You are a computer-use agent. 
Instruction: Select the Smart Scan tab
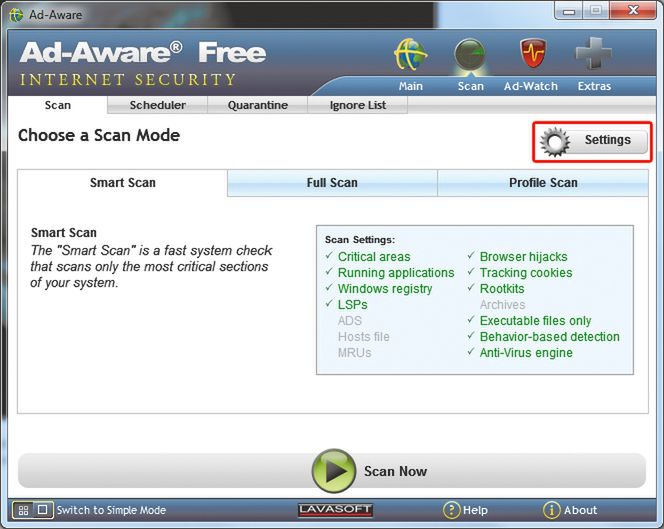(x=122, y=183)
